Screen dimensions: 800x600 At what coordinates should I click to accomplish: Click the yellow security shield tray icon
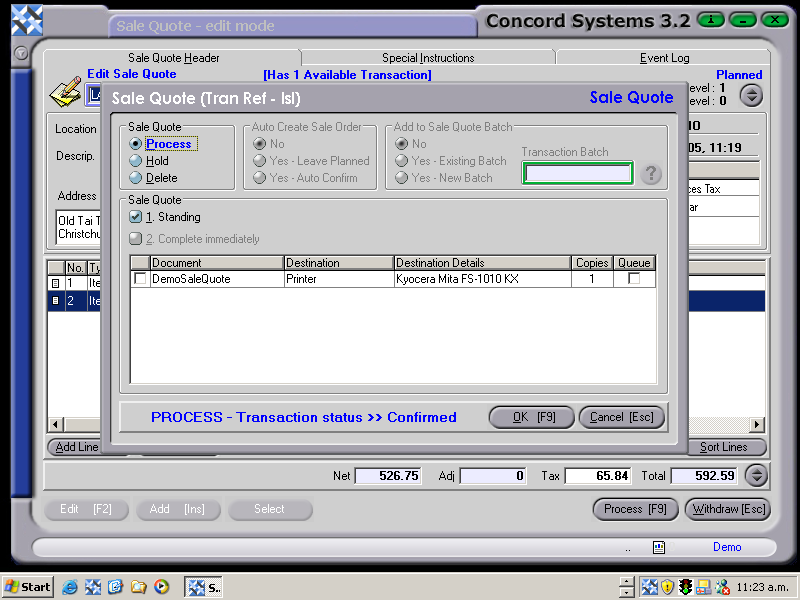point(667,586)
